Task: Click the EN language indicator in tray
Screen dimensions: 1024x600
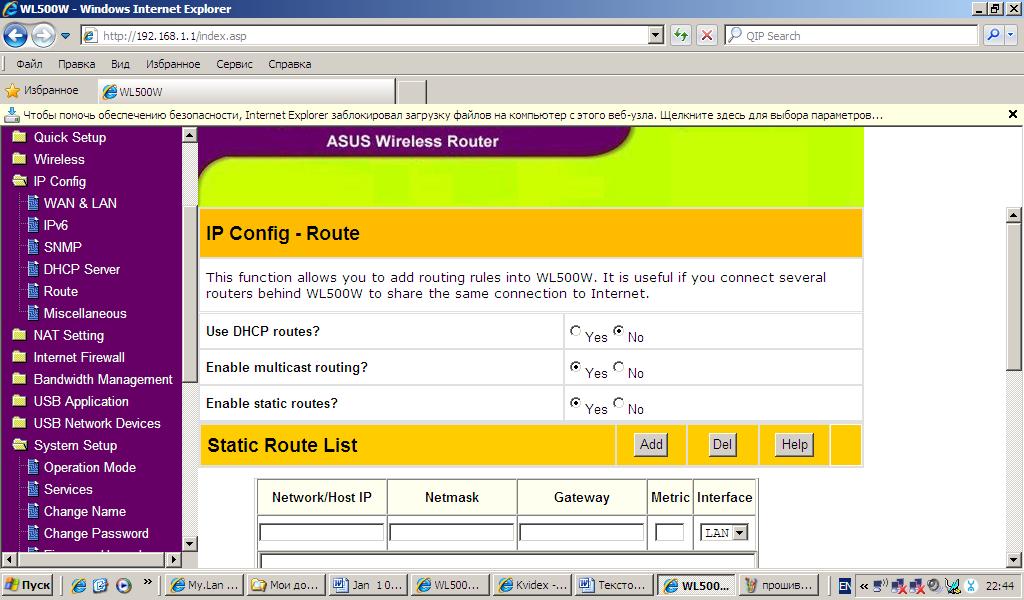Action: (x=844, y=586)
